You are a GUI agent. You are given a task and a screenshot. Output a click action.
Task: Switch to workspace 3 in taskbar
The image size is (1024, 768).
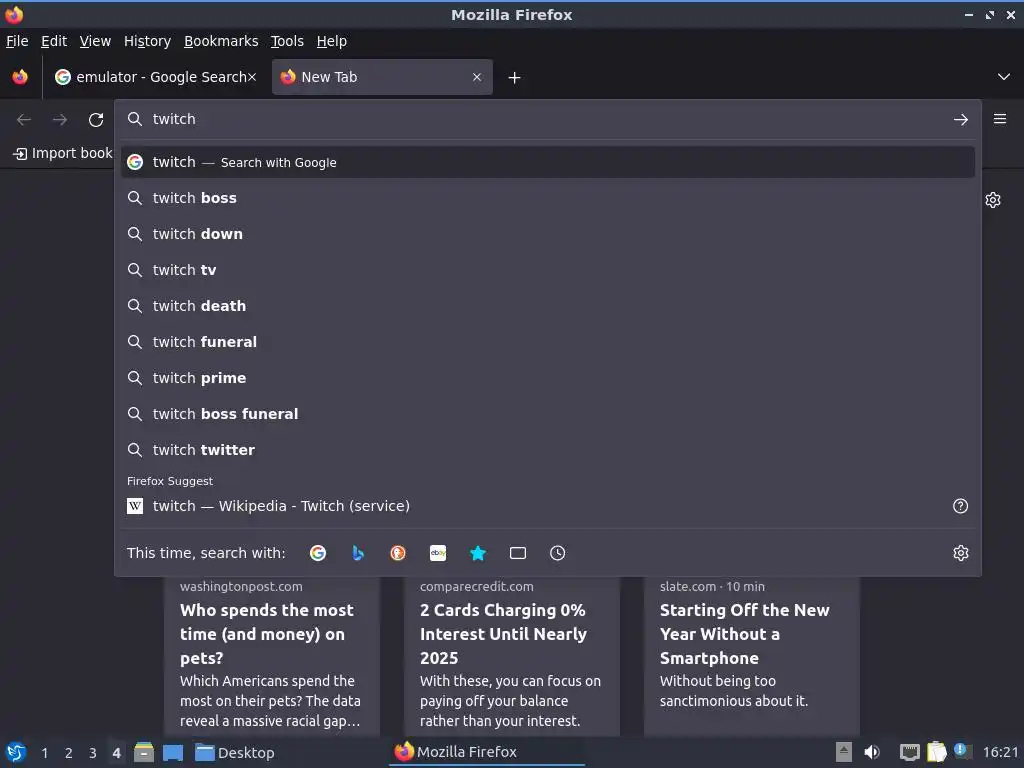tap(93, 753)
